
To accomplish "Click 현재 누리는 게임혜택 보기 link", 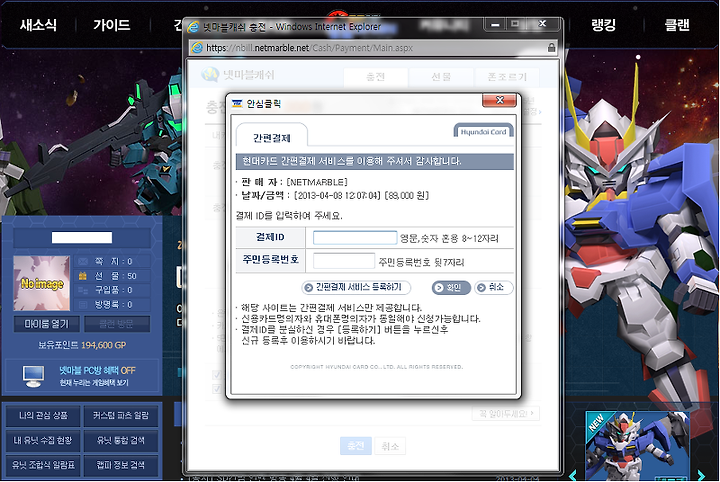I will [x=94, y=382].
